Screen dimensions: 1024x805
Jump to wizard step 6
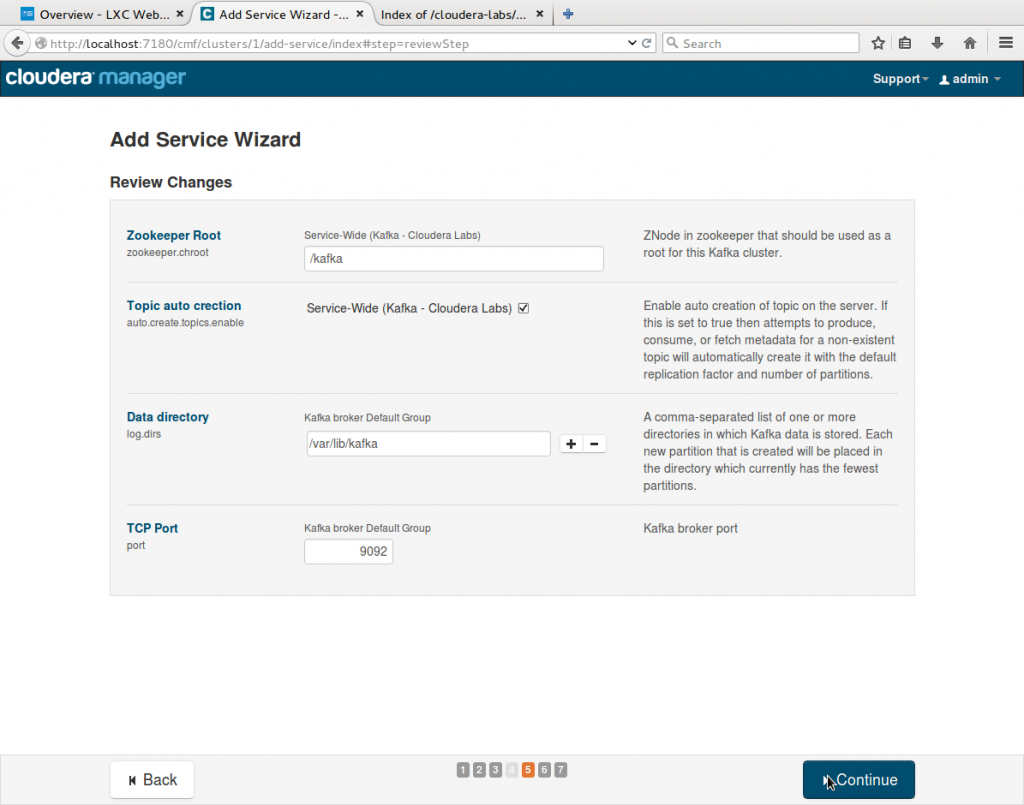(544, 770)
